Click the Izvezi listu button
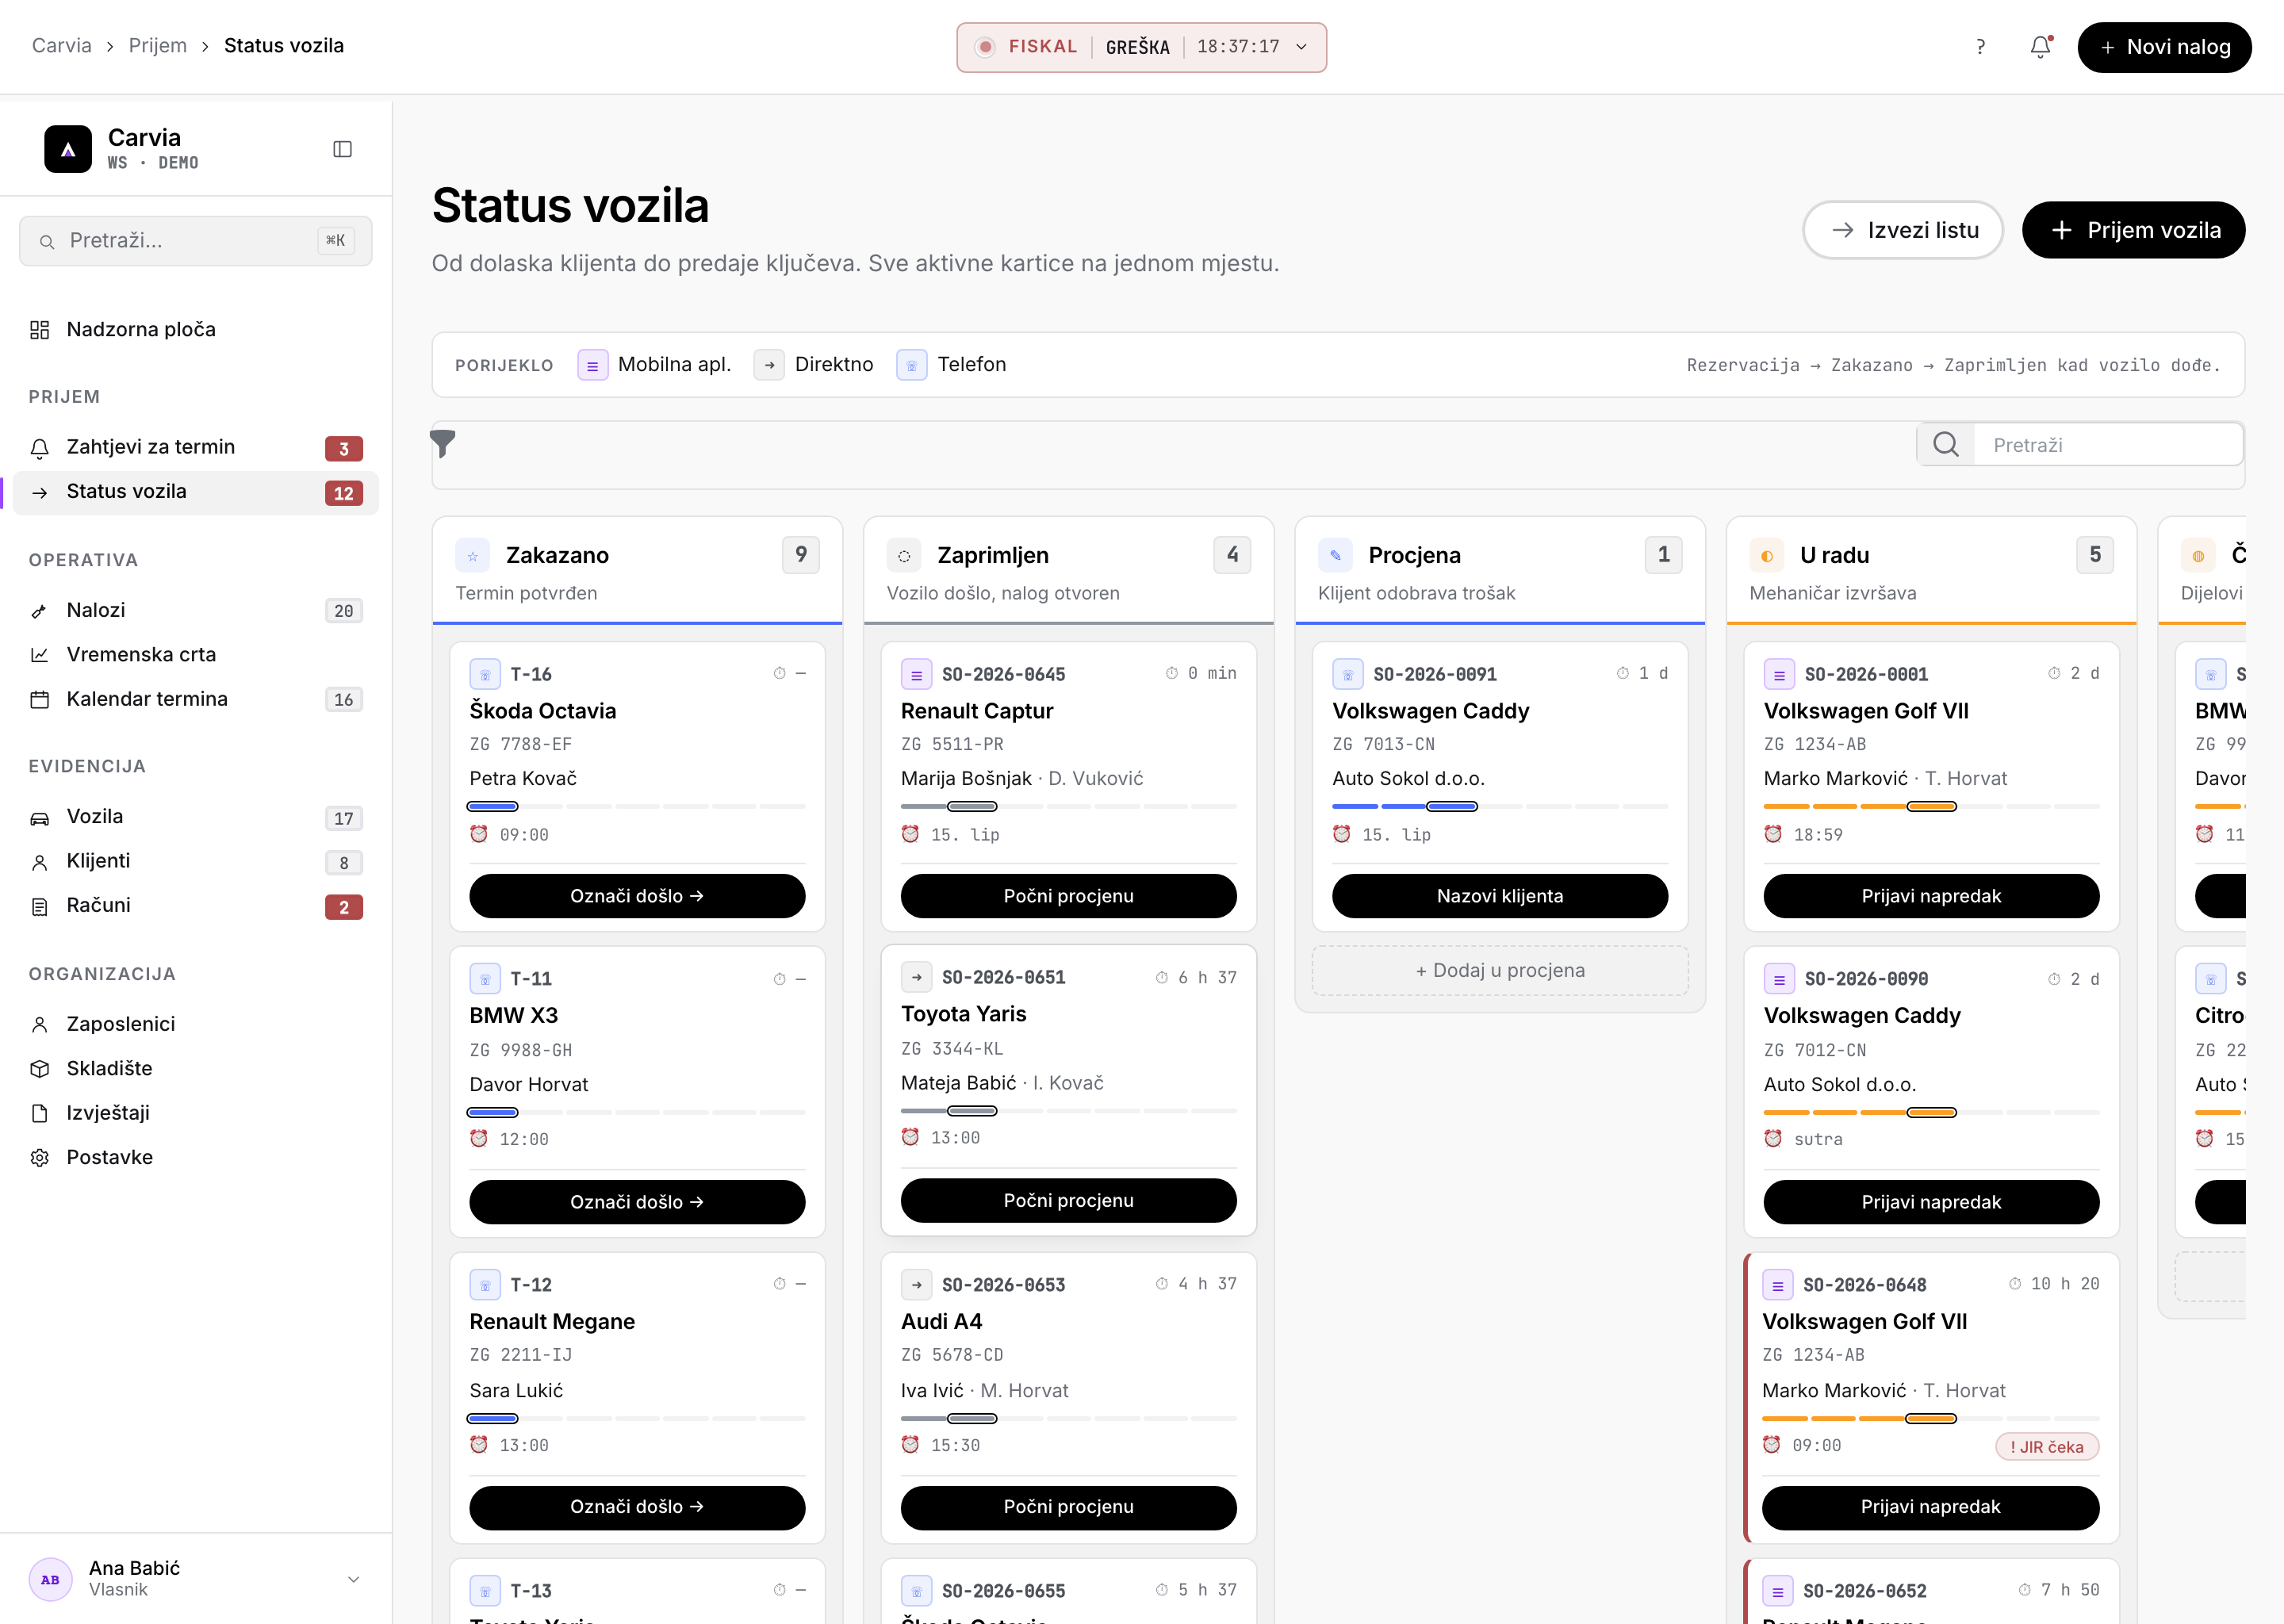This screenshot has width=2284, height=1624. point(1902,230)
